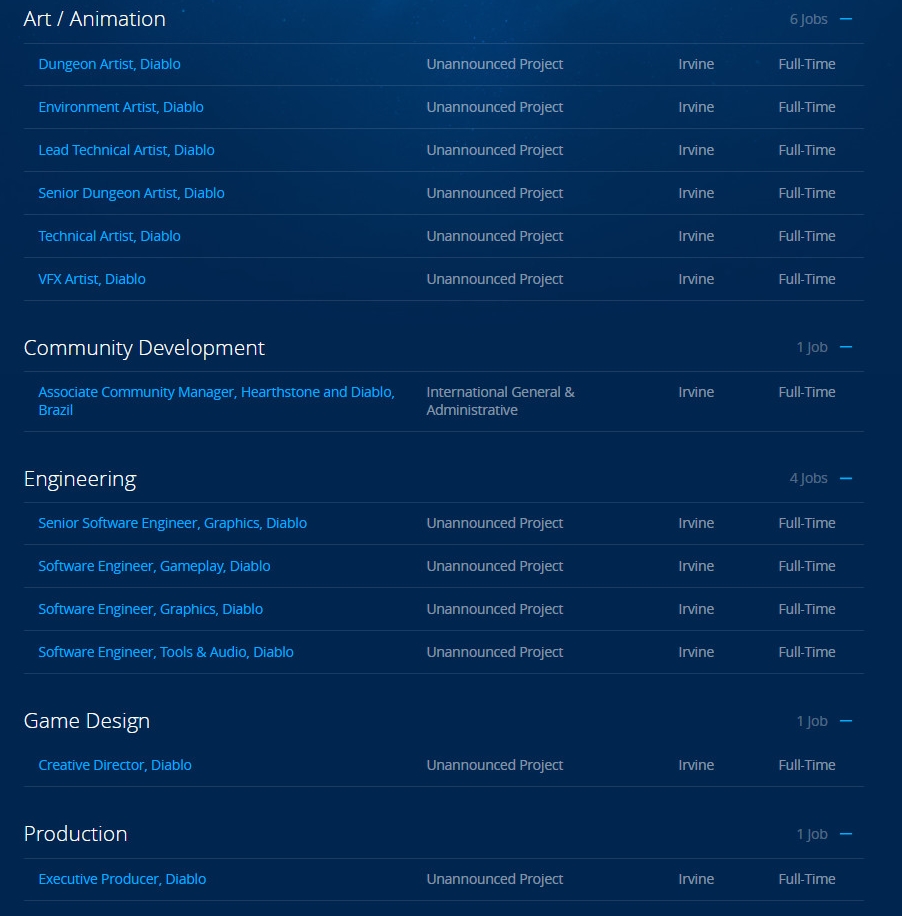Click "Irvine" in Creative Director row

coord(696,765)
